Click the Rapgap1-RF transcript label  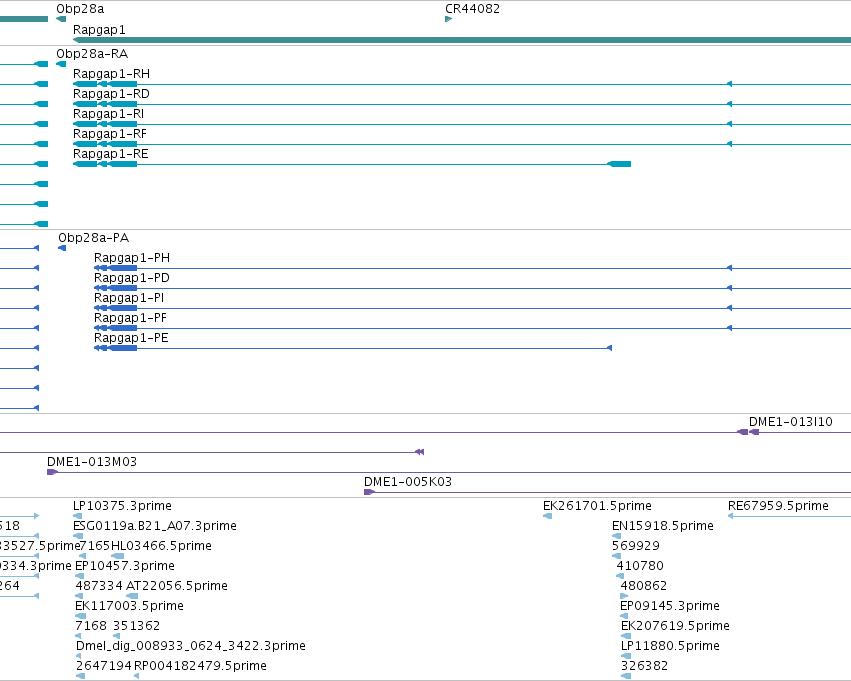coord(110,134)
